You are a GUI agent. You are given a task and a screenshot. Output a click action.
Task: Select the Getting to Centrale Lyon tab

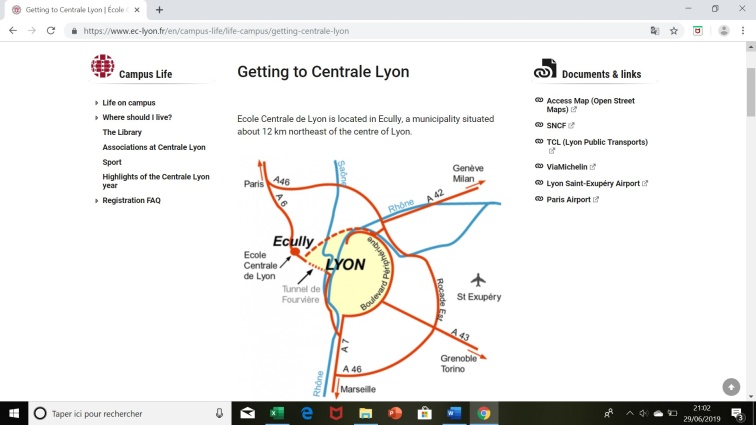coord(75,10)
